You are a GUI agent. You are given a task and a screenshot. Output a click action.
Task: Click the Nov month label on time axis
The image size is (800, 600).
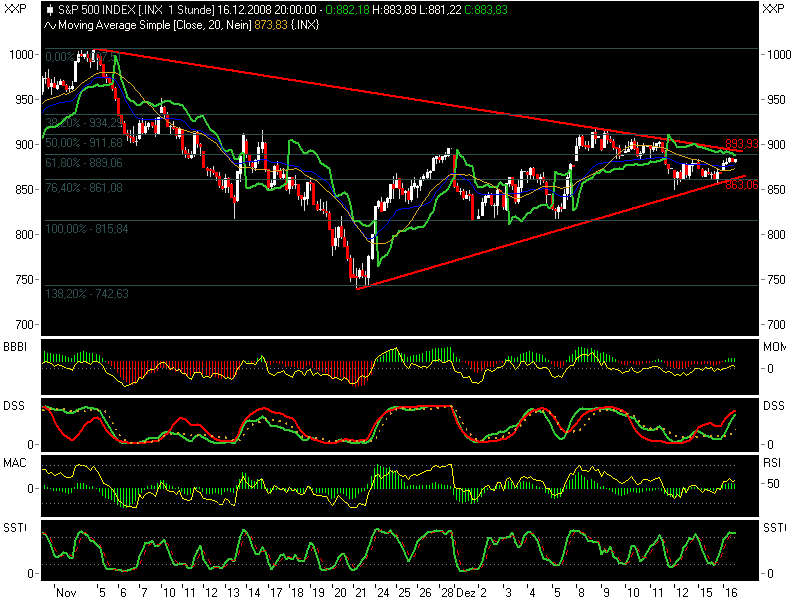click(x=66, y=592)
